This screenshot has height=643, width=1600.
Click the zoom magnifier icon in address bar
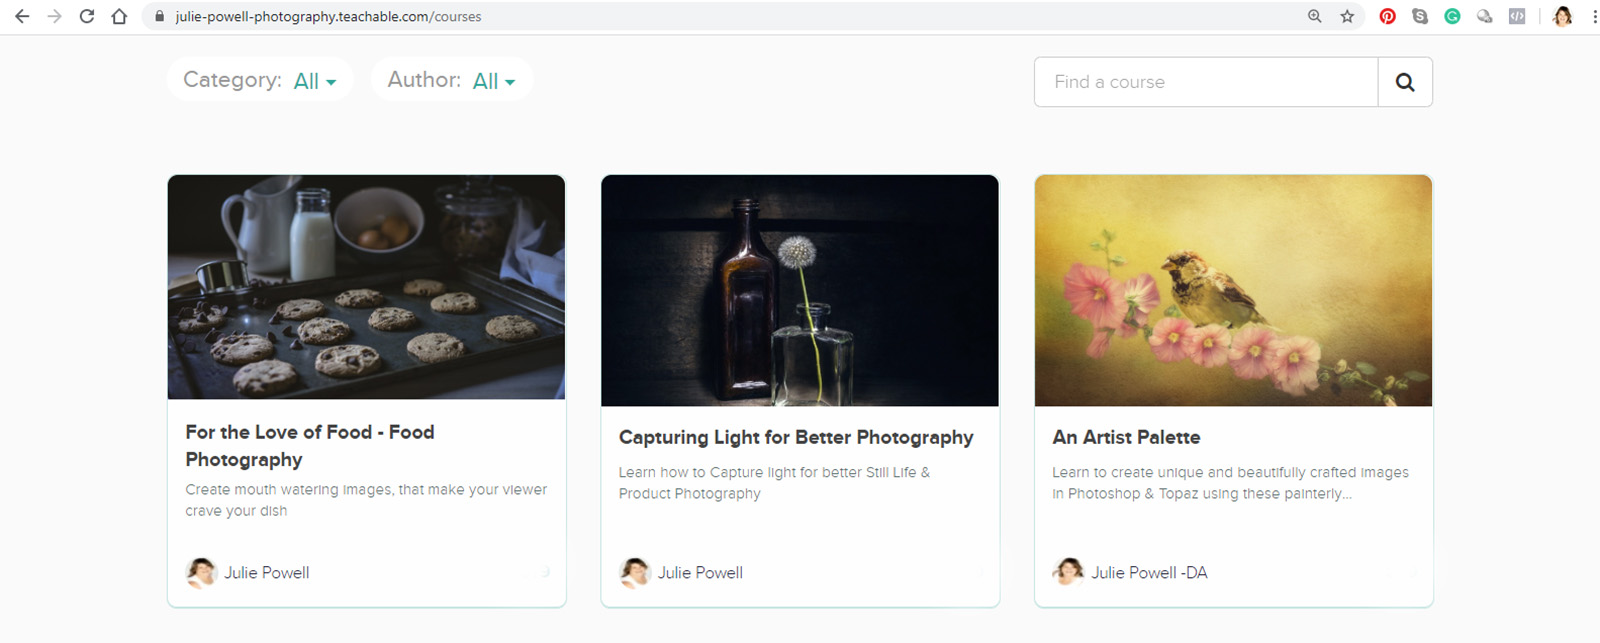(1315, 16)
